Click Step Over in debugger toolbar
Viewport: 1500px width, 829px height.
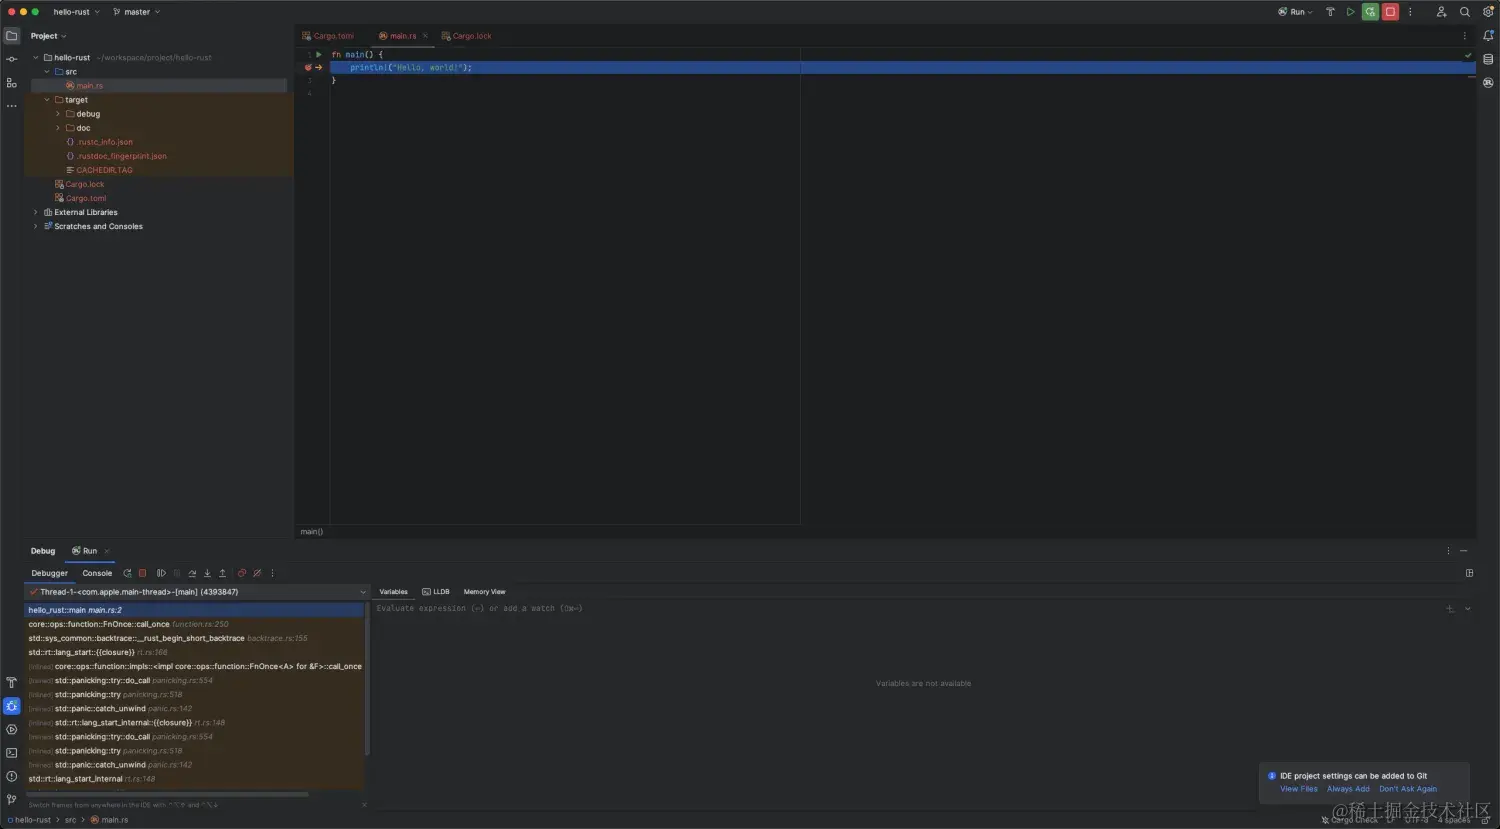click(192, 573)
